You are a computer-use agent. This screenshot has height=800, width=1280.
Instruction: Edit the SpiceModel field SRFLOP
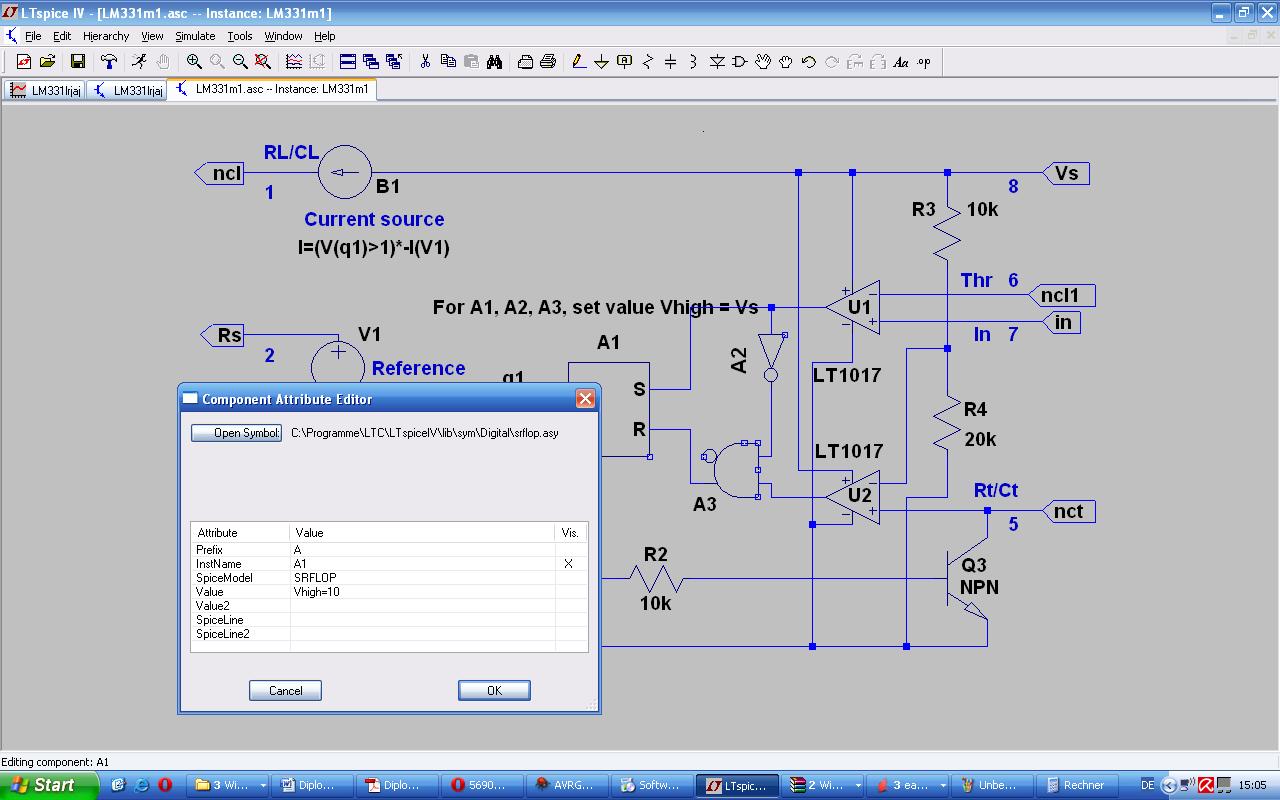tap(422, 578)
